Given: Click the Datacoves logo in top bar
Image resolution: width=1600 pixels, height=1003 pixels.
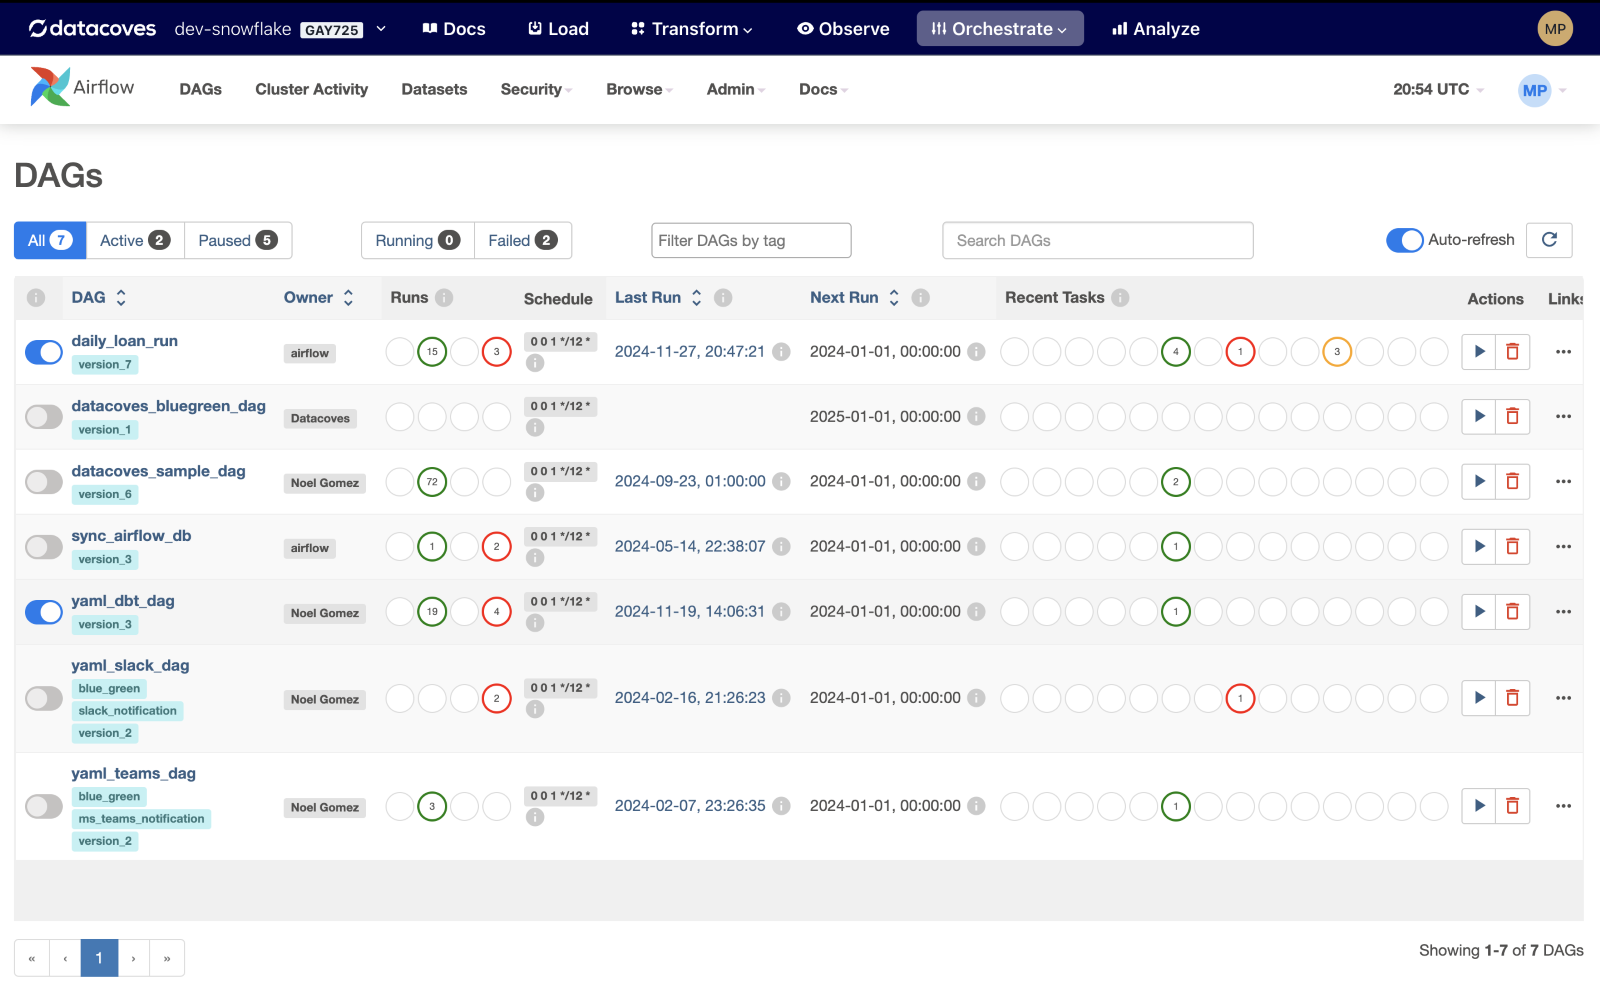Looking at the screenshot, I should click(92, 29).
